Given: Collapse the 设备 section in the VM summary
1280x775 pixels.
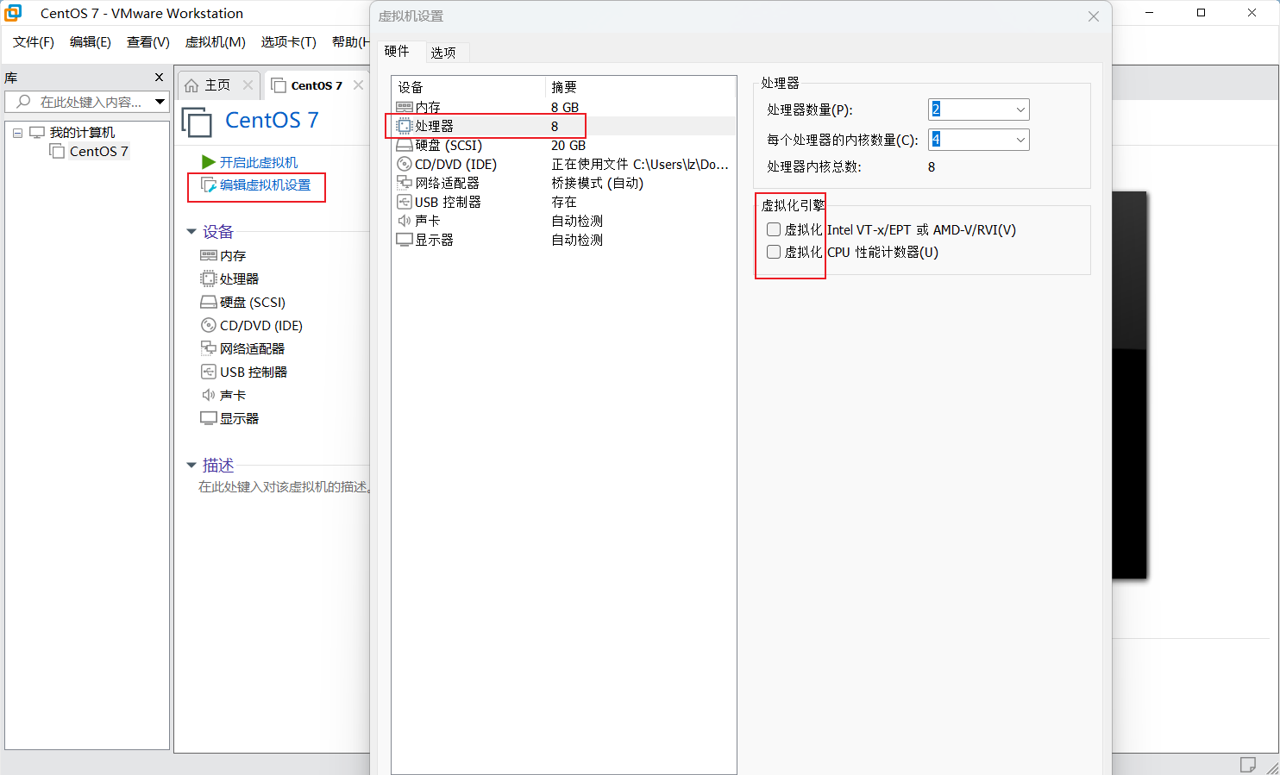Looking at the screenshot, I should (192, 232).
